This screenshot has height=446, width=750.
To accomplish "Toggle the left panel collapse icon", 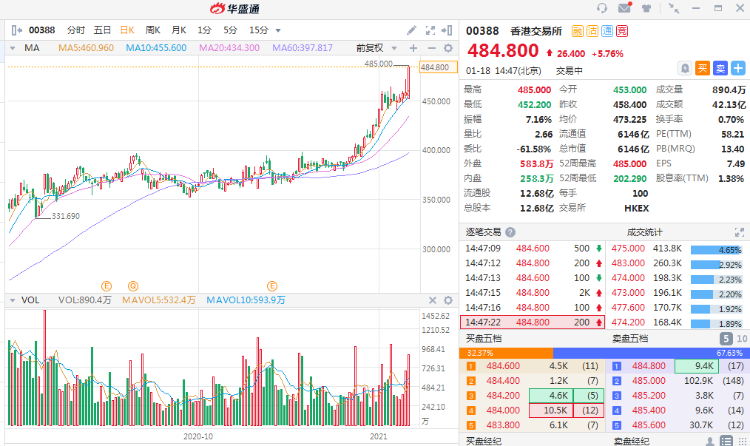I will (x=10, y=30).
